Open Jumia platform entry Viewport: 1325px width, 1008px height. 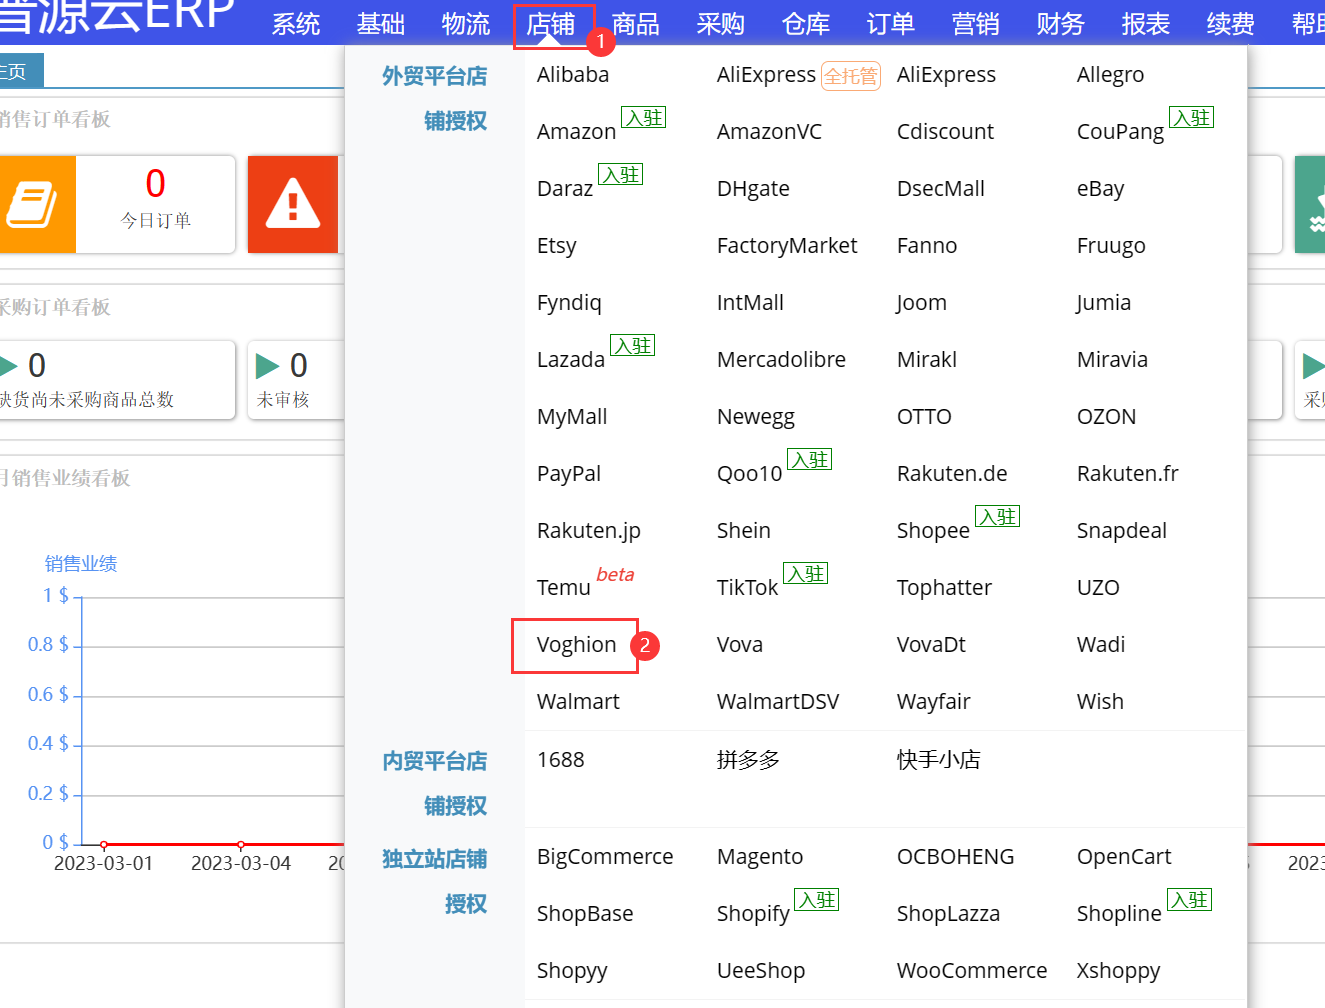coord(1104,303)
